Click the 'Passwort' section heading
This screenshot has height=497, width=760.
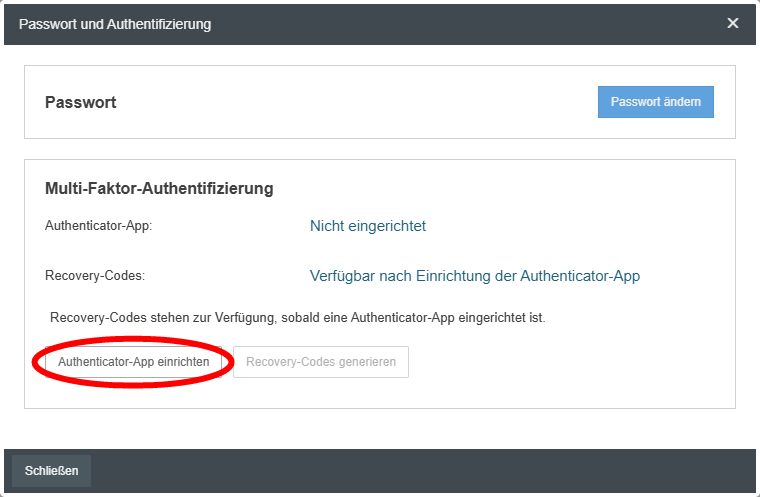pos(80,102)
